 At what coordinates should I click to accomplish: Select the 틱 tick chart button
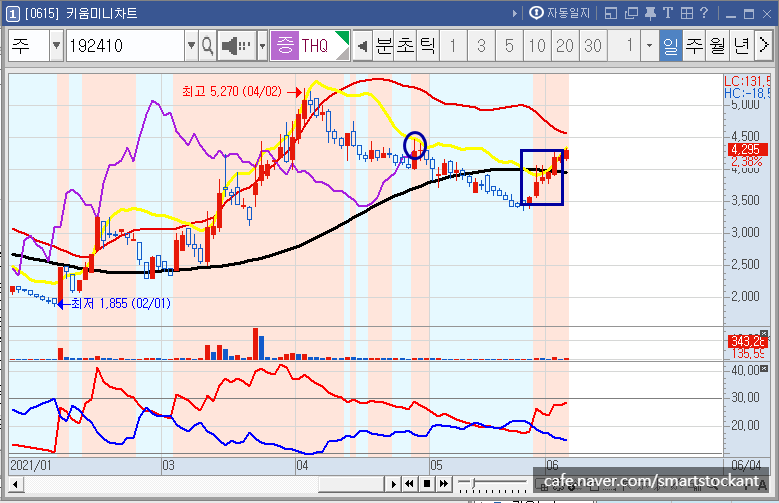click(427, 46)
